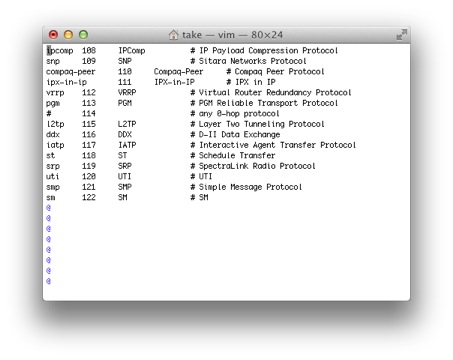Click the home folder icon in the title bar
The width and height of the screenshot is (453, 360).
pos(173,35)
